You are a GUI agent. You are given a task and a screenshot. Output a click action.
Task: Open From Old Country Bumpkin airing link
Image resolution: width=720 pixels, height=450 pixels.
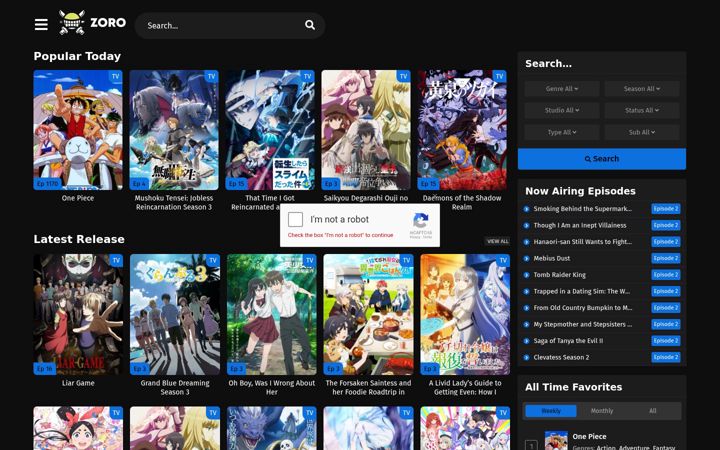583,308
